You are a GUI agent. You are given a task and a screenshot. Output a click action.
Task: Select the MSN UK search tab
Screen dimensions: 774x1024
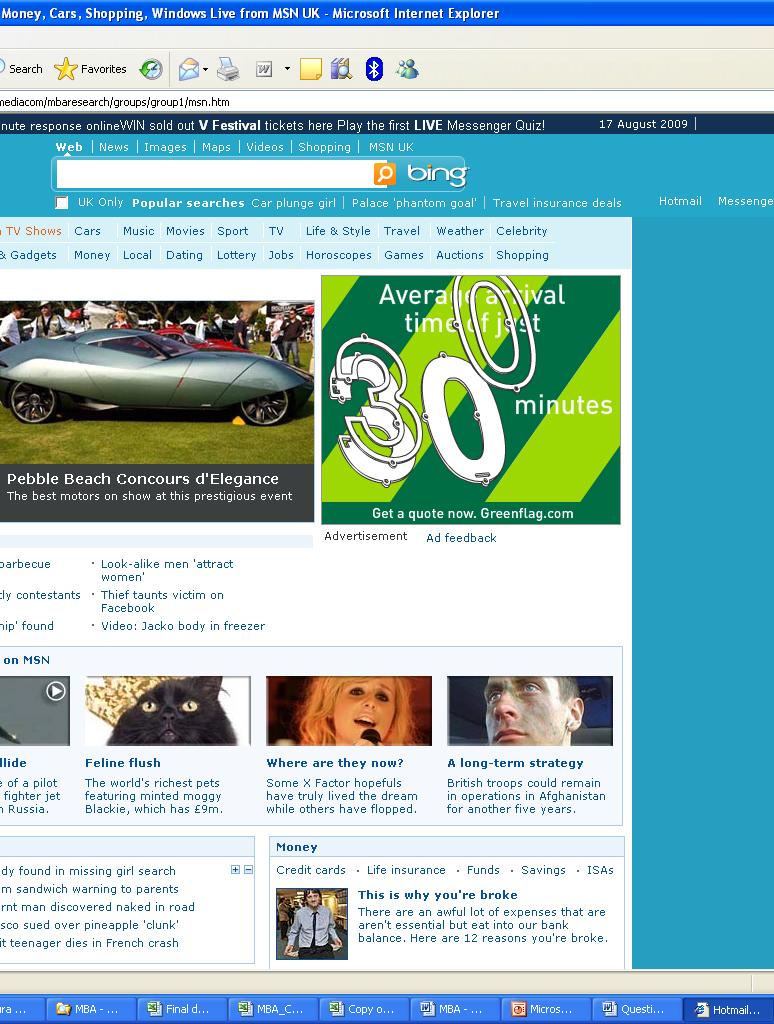[391, 147]
